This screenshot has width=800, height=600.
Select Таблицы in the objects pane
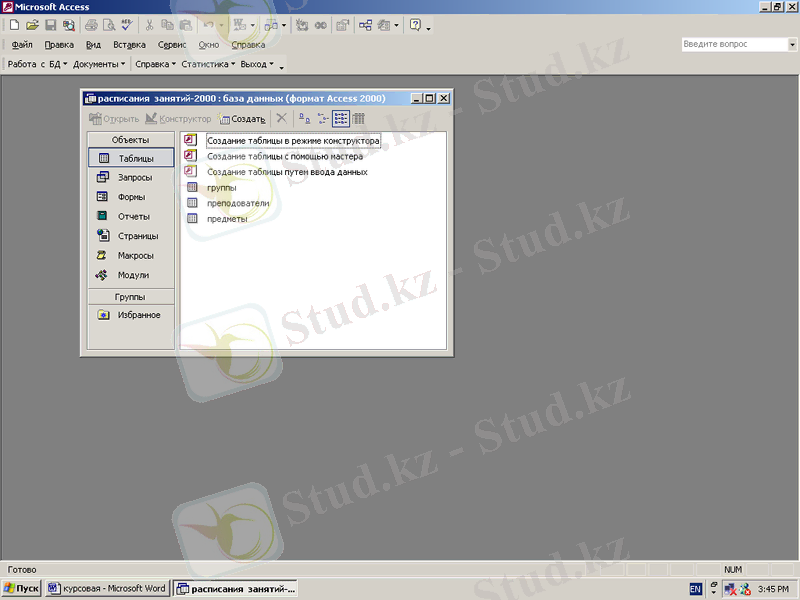pyautogui.click(x=131, y=158)
